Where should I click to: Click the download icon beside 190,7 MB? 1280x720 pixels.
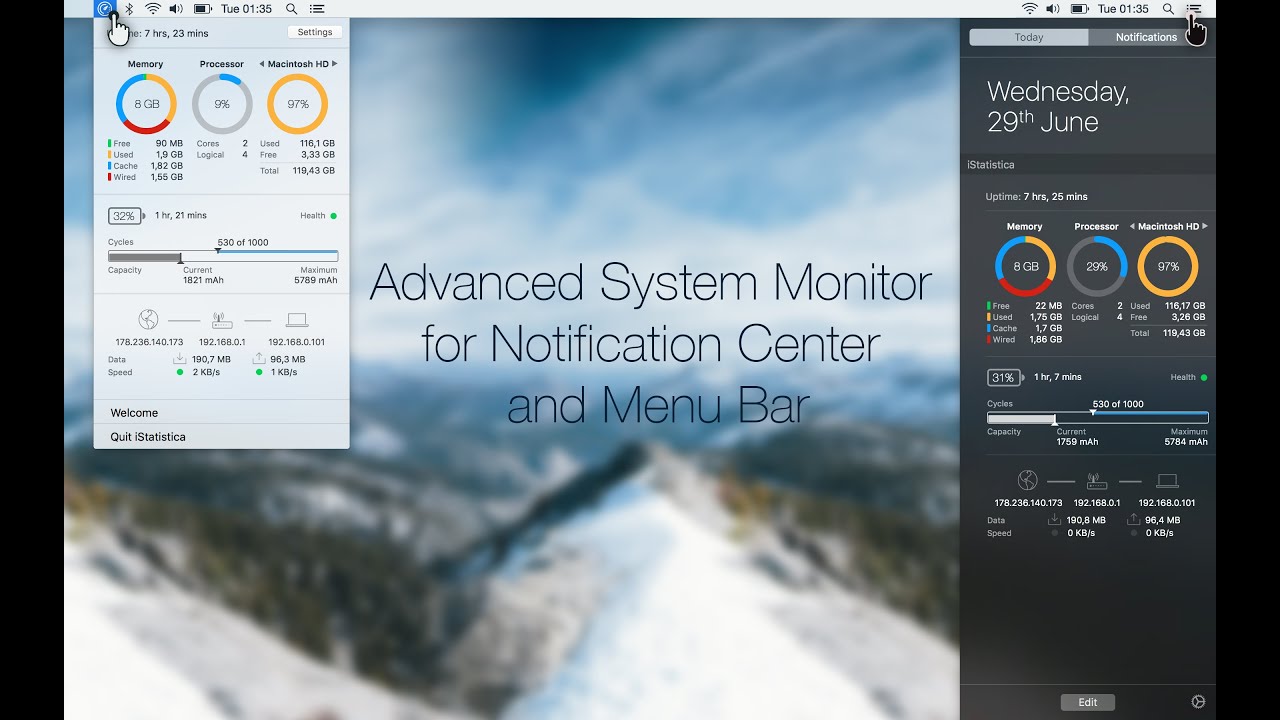tap(179, 358)
